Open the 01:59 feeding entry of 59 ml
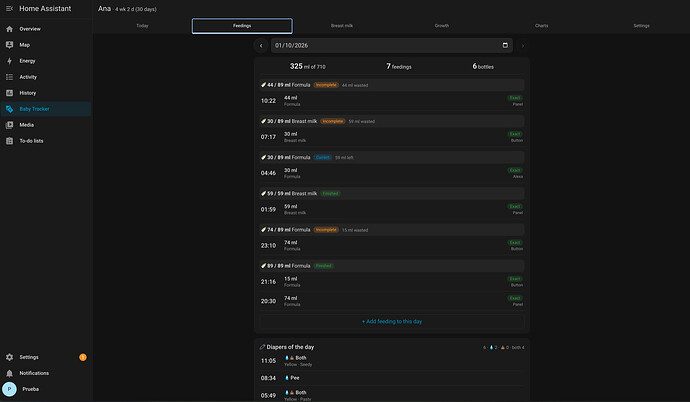Viewport: 690px width, 402px height. (x=392, y=209)
